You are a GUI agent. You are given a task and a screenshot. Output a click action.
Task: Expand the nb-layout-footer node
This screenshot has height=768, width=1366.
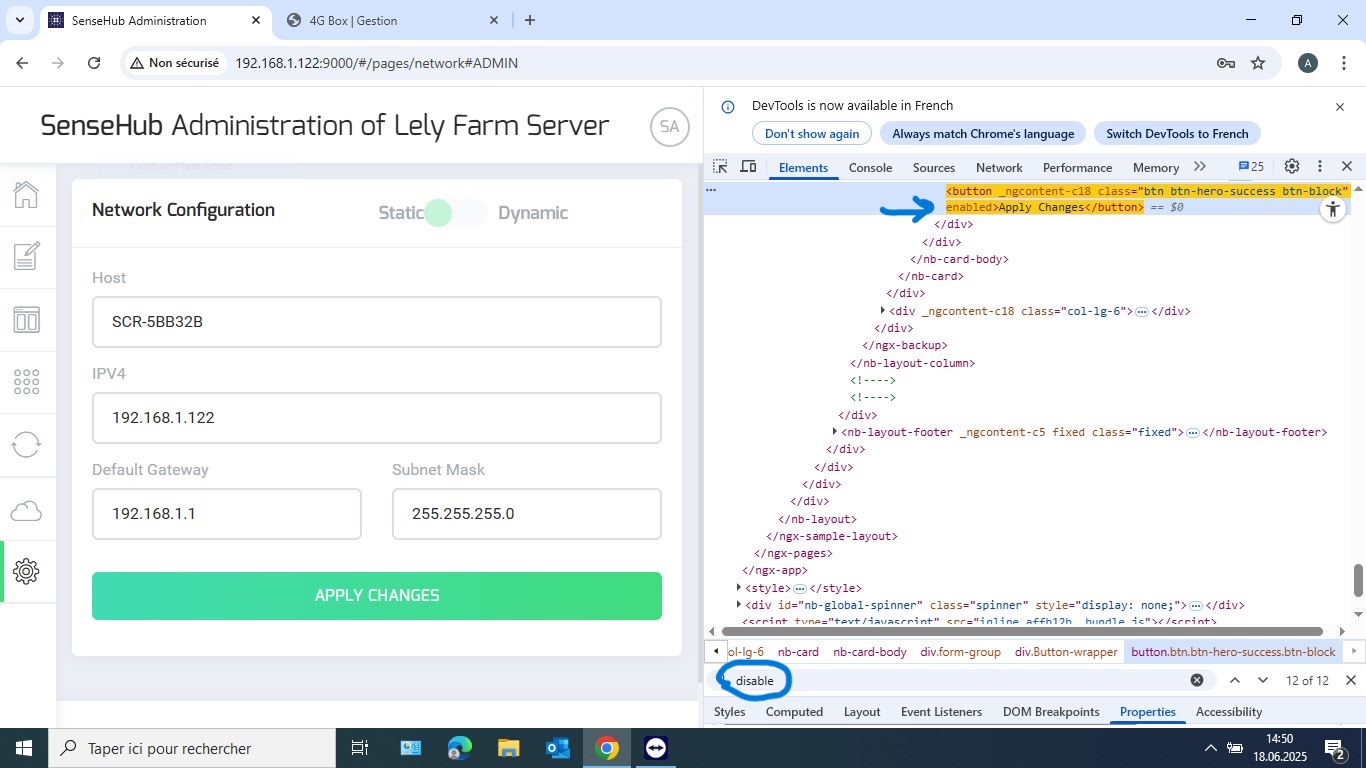834,432
